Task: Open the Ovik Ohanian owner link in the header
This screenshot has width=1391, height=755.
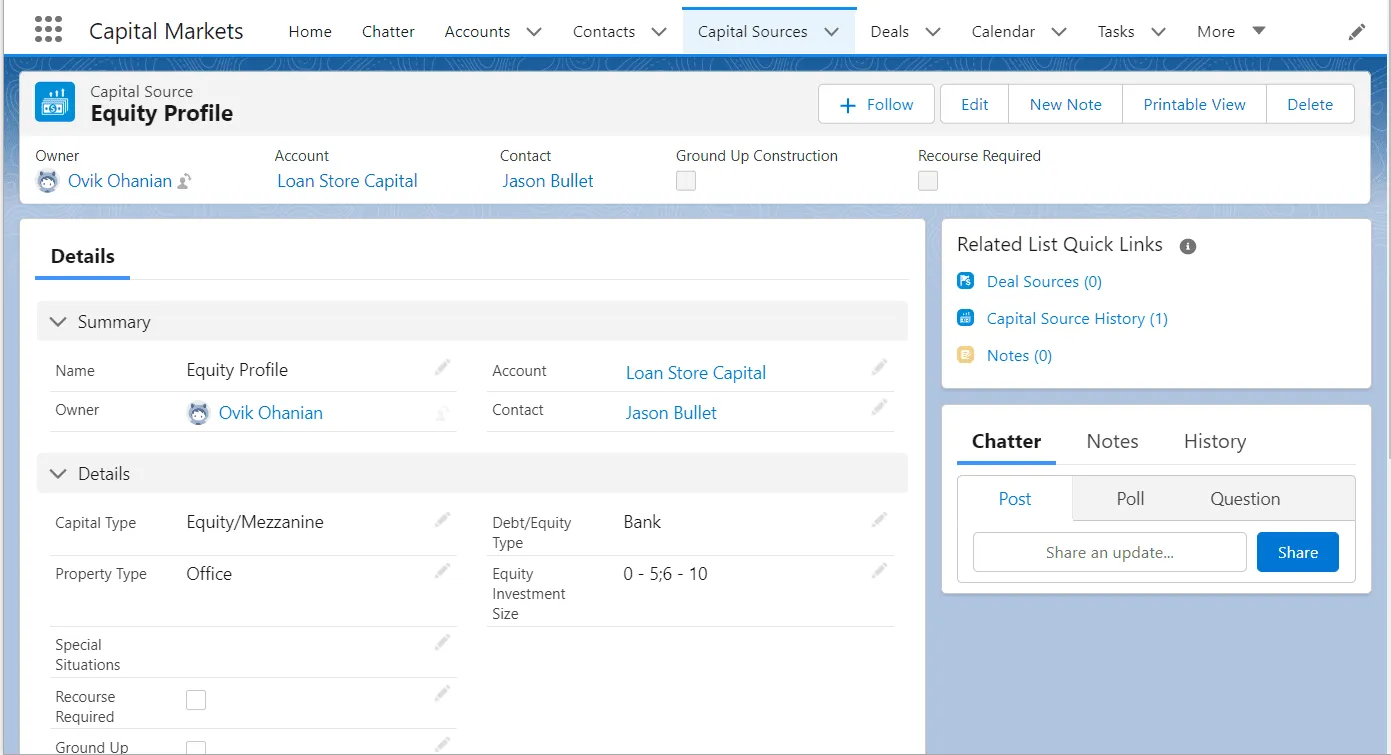Action: (x=120, y=181)
